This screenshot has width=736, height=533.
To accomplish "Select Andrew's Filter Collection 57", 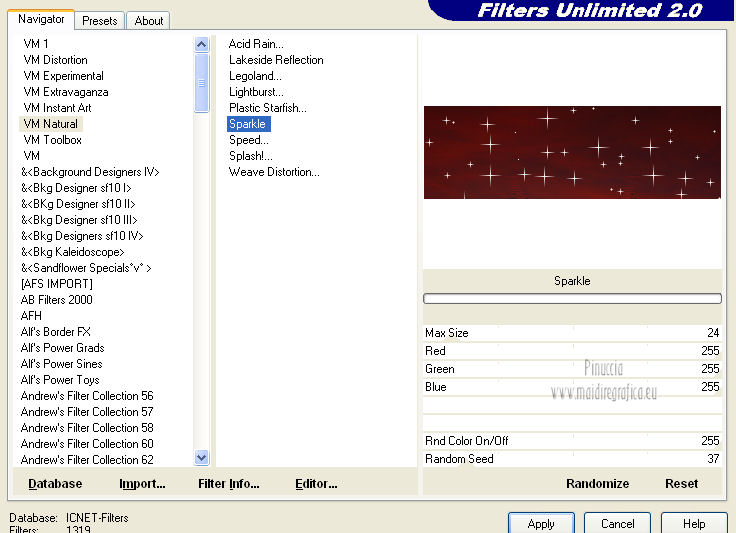I will (87, 412).
